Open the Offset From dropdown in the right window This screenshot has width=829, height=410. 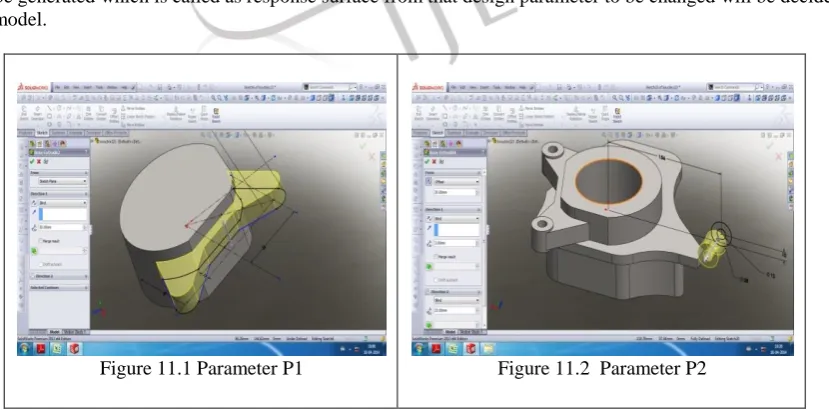pyautogui.click(x=456, y=181)
